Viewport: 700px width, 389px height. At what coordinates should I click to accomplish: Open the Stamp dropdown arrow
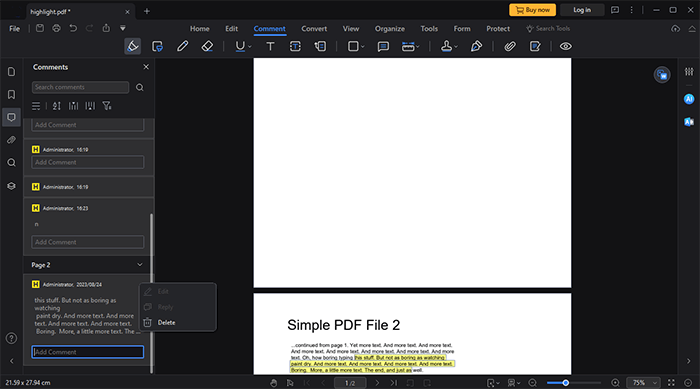click(456, 46)
